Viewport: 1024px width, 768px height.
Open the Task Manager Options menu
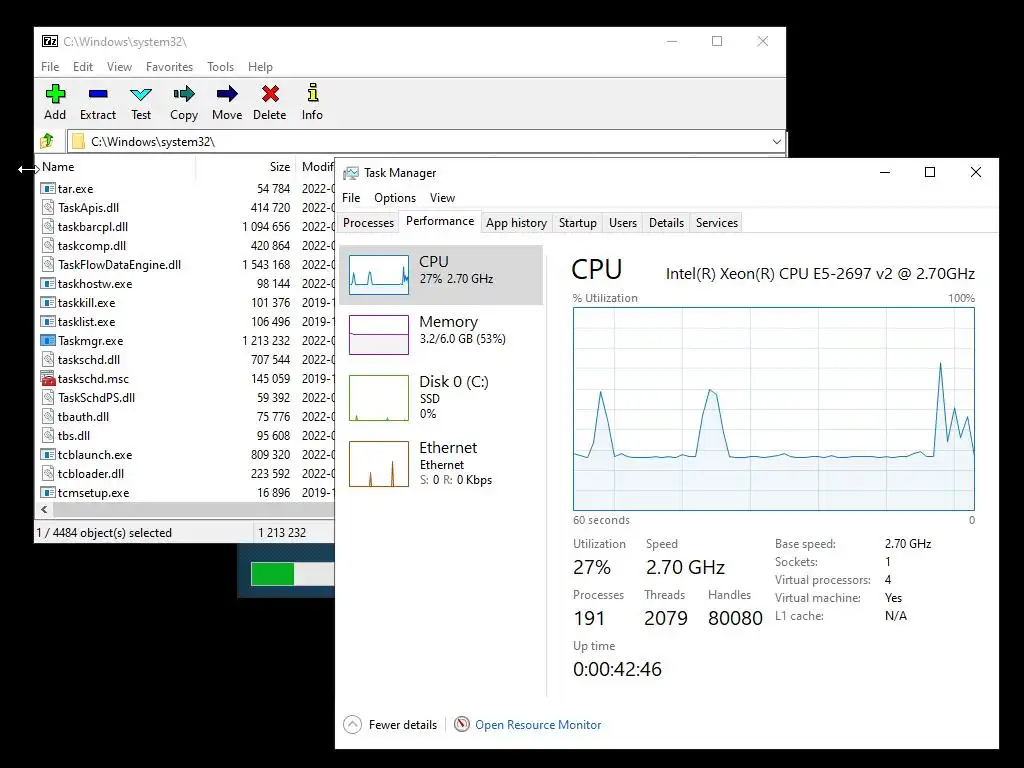[x=395, y=198]
